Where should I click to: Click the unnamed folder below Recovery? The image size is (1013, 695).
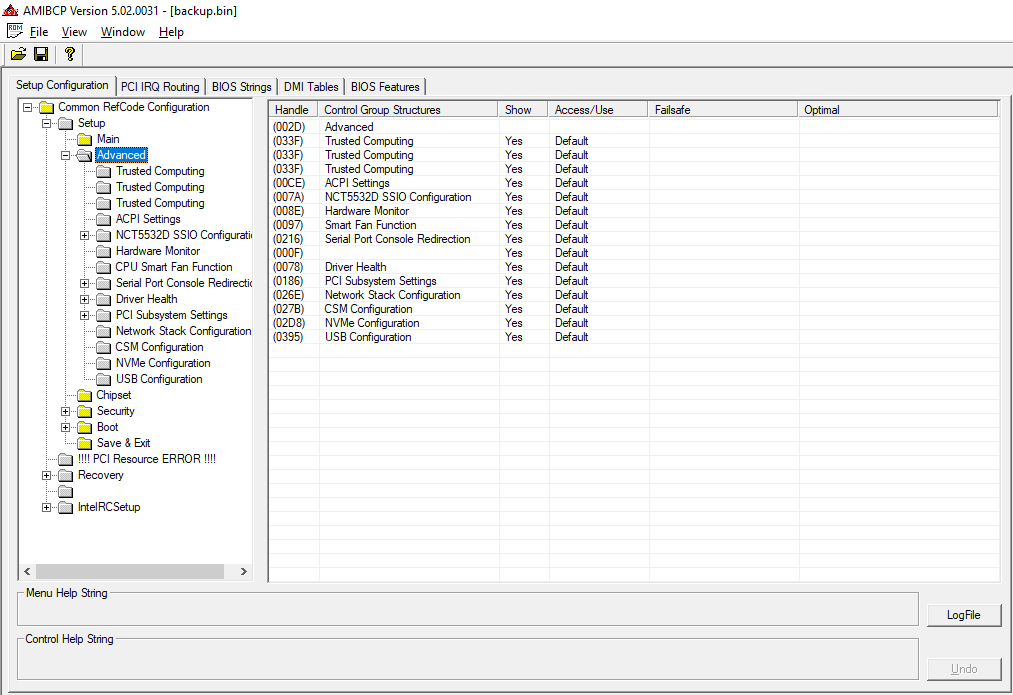tap(65, 492)
